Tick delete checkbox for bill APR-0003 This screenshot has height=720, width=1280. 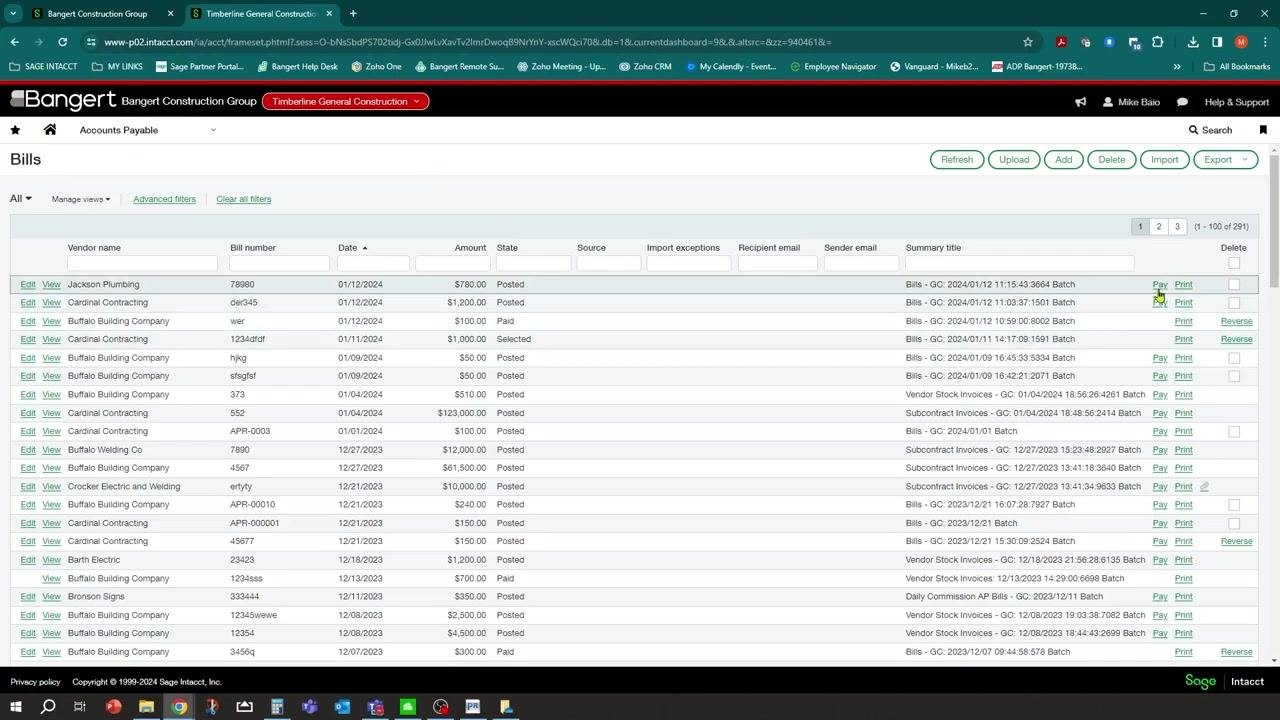(1234, 432)
